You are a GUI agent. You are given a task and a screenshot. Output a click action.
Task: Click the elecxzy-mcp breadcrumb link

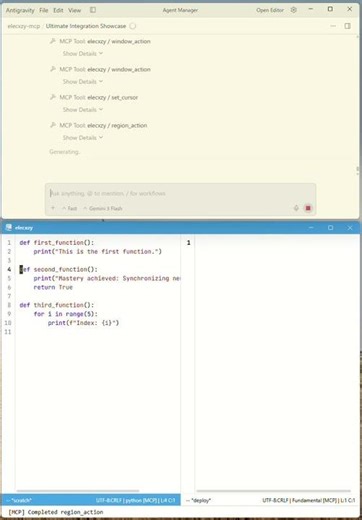(24, 26)
